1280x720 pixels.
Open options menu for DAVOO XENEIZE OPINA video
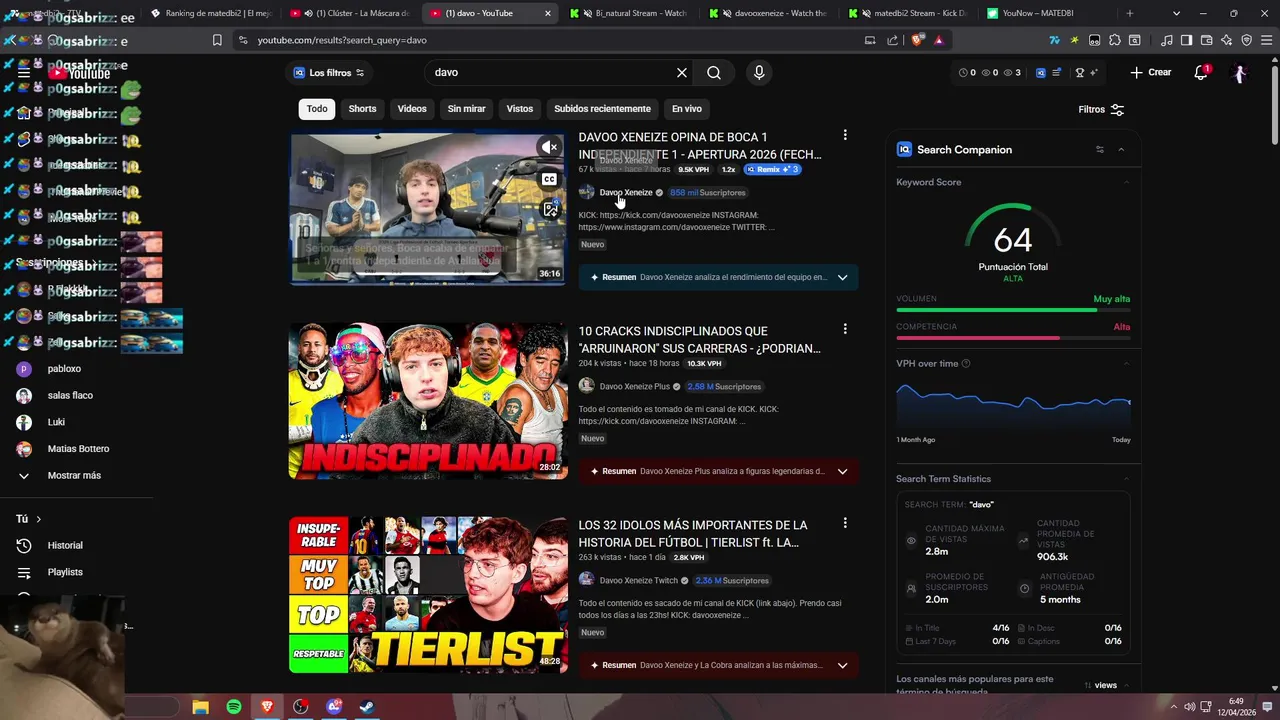pos(845,135)
